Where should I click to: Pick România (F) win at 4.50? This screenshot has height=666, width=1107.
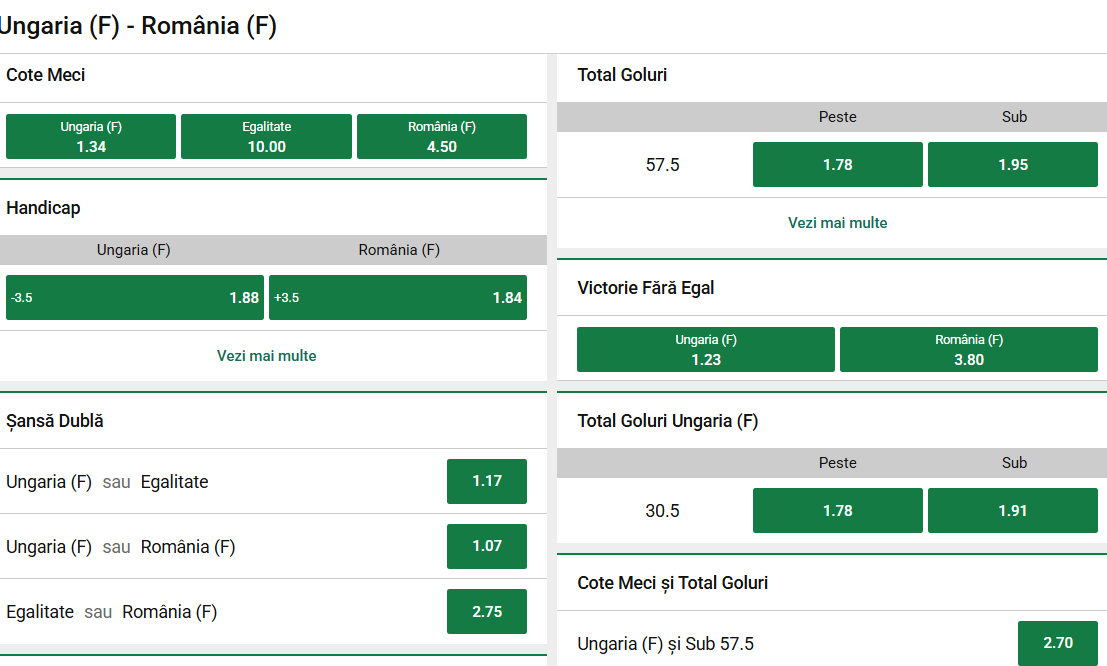[x=442, y=137]
